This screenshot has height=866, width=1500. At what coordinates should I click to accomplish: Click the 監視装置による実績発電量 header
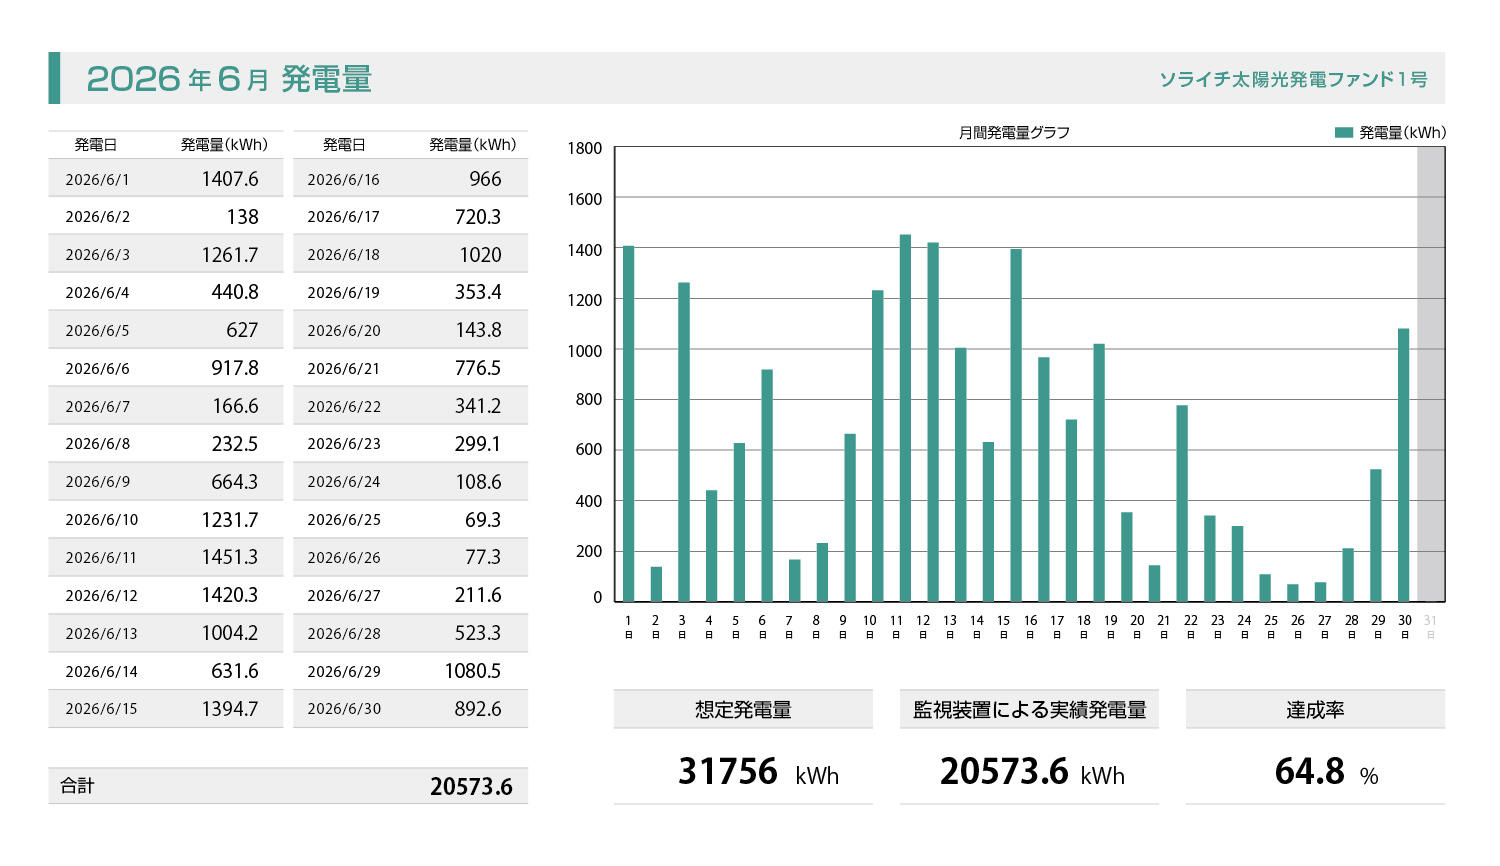(x=1029, y=710)
